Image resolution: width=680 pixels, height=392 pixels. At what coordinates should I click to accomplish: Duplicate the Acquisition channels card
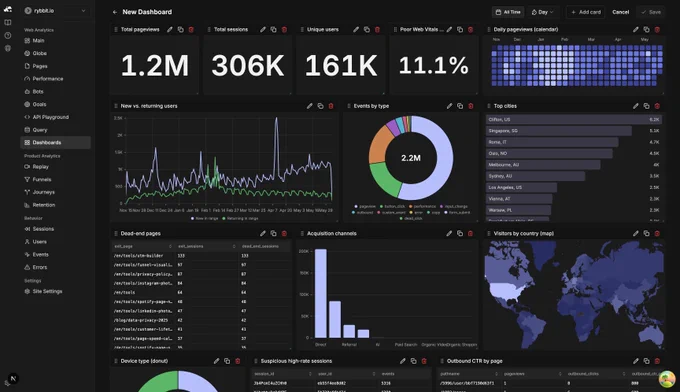coord(460,233)
